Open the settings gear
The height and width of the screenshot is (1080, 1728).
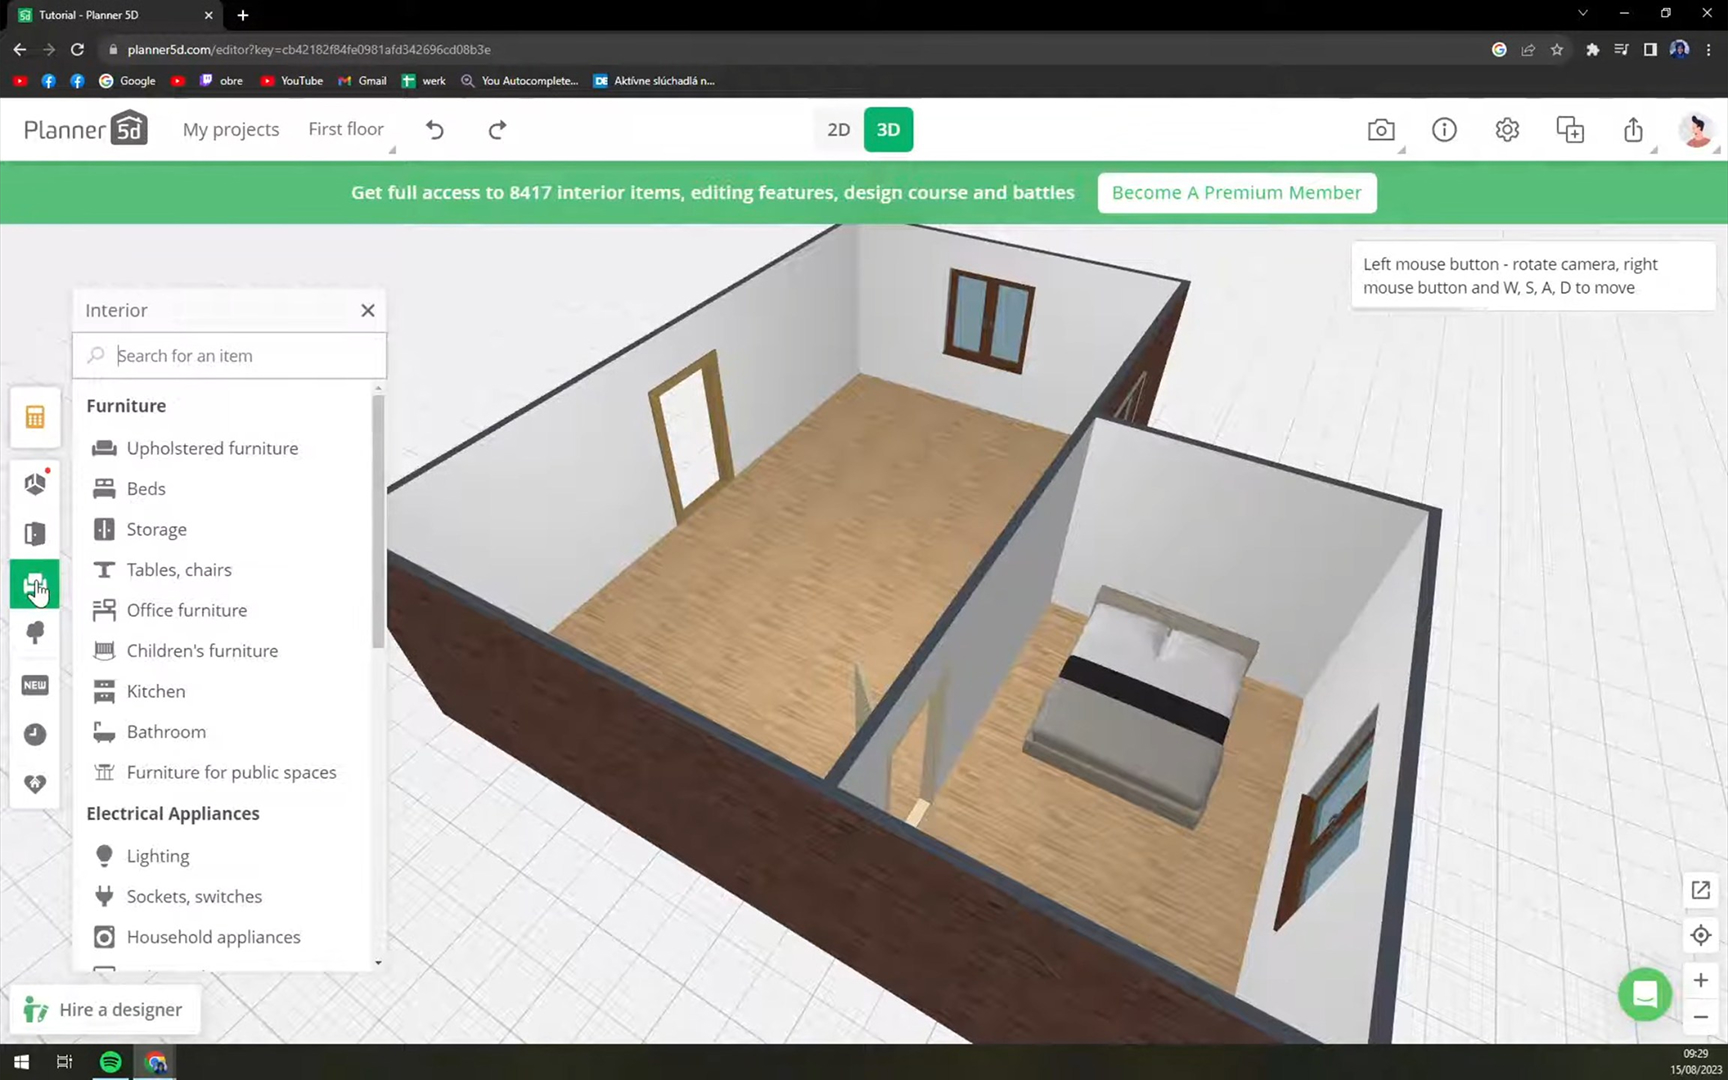(1507, 130)
